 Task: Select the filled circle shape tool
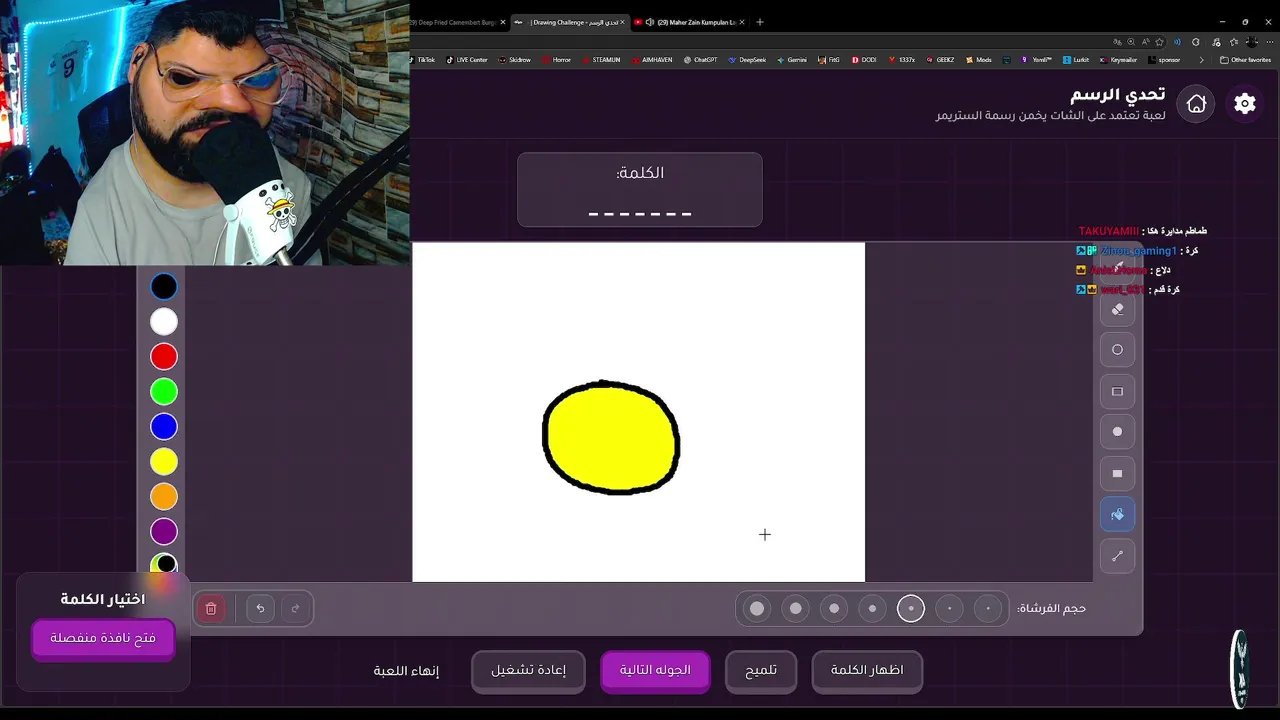[1117, 432]
